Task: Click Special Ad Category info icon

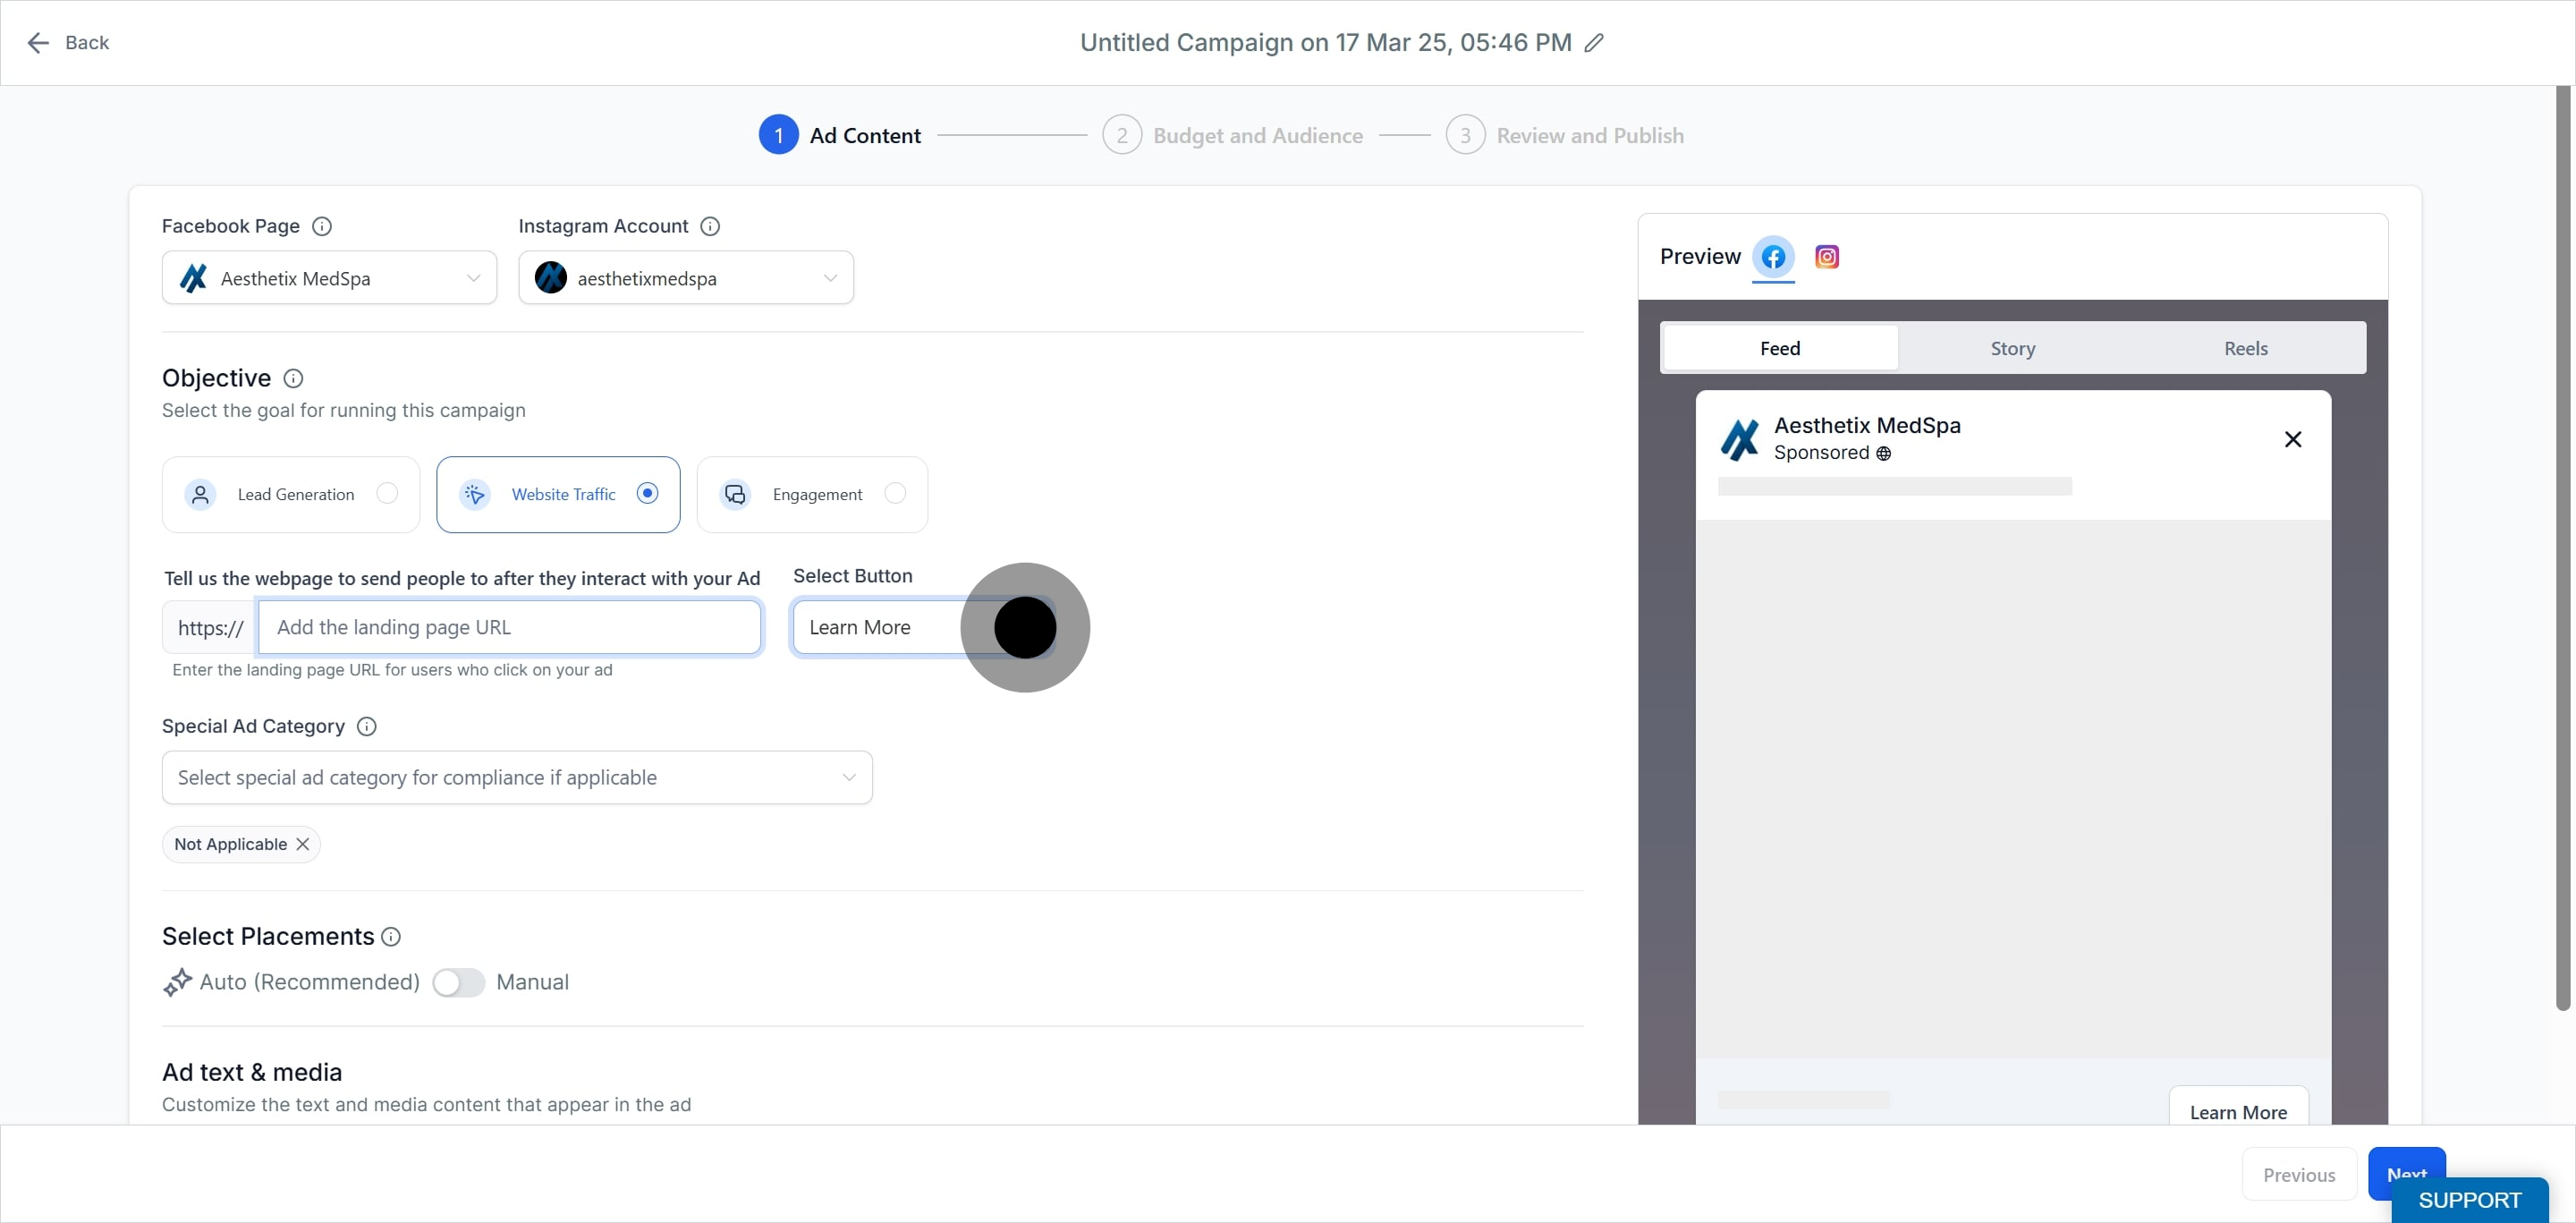Action: coord(367,726)
